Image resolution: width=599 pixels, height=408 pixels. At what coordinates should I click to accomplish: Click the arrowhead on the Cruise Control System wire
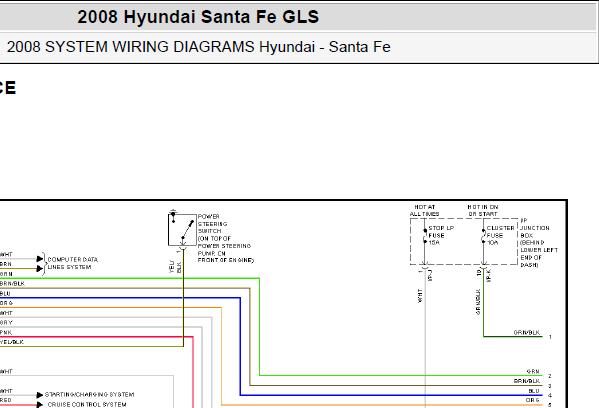pyautogui.click(x=40, y=405)
